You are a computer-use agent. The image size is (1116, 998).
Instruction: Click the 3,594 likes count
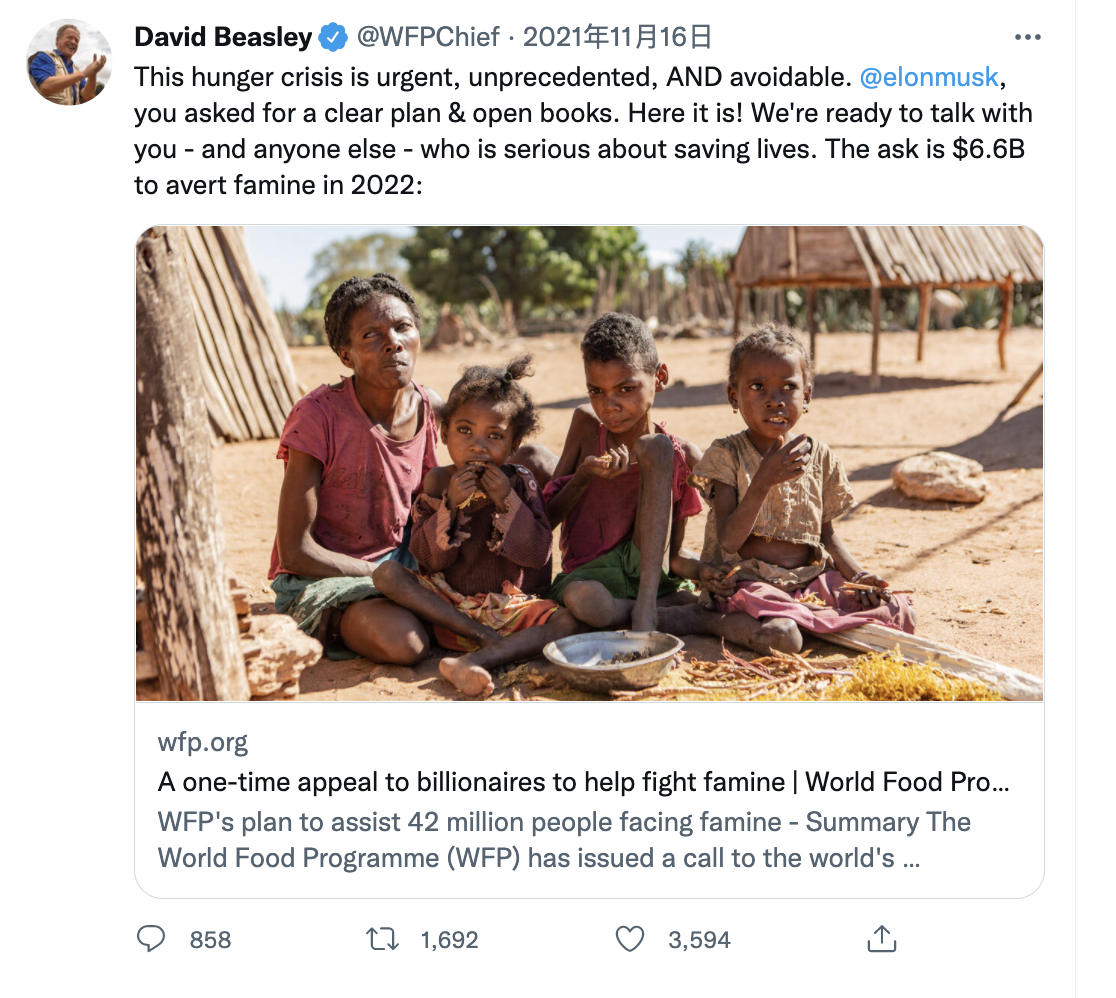coord(700,940)
